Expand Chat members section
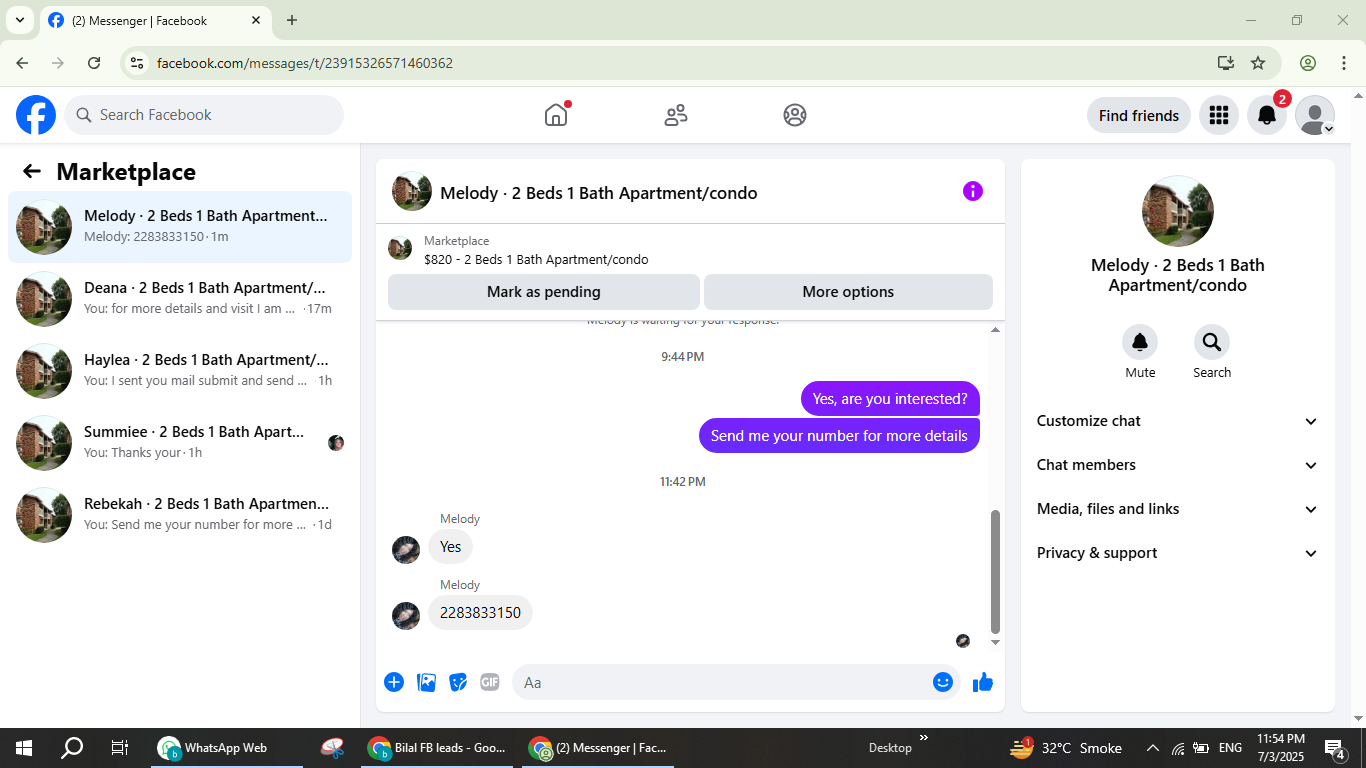The image size is (1366, 768). tap(1178, 465)
